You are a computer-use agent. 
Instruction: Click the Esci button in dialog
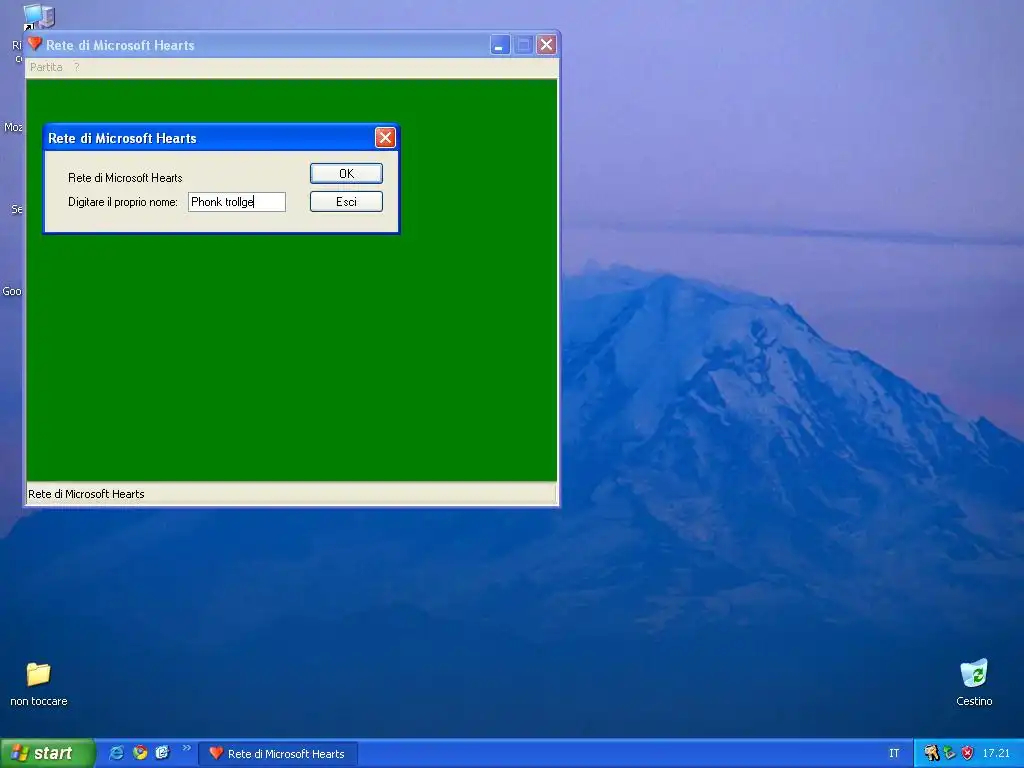346,202
